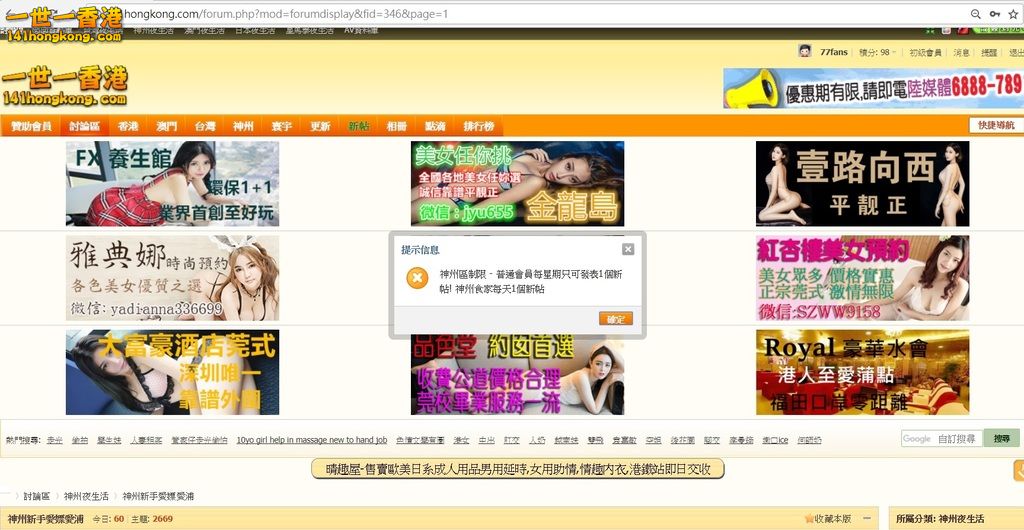Open the 快捷導航 quick navigation menu
This screenshot has width=1024, height=530.
[x=994, y=126]
